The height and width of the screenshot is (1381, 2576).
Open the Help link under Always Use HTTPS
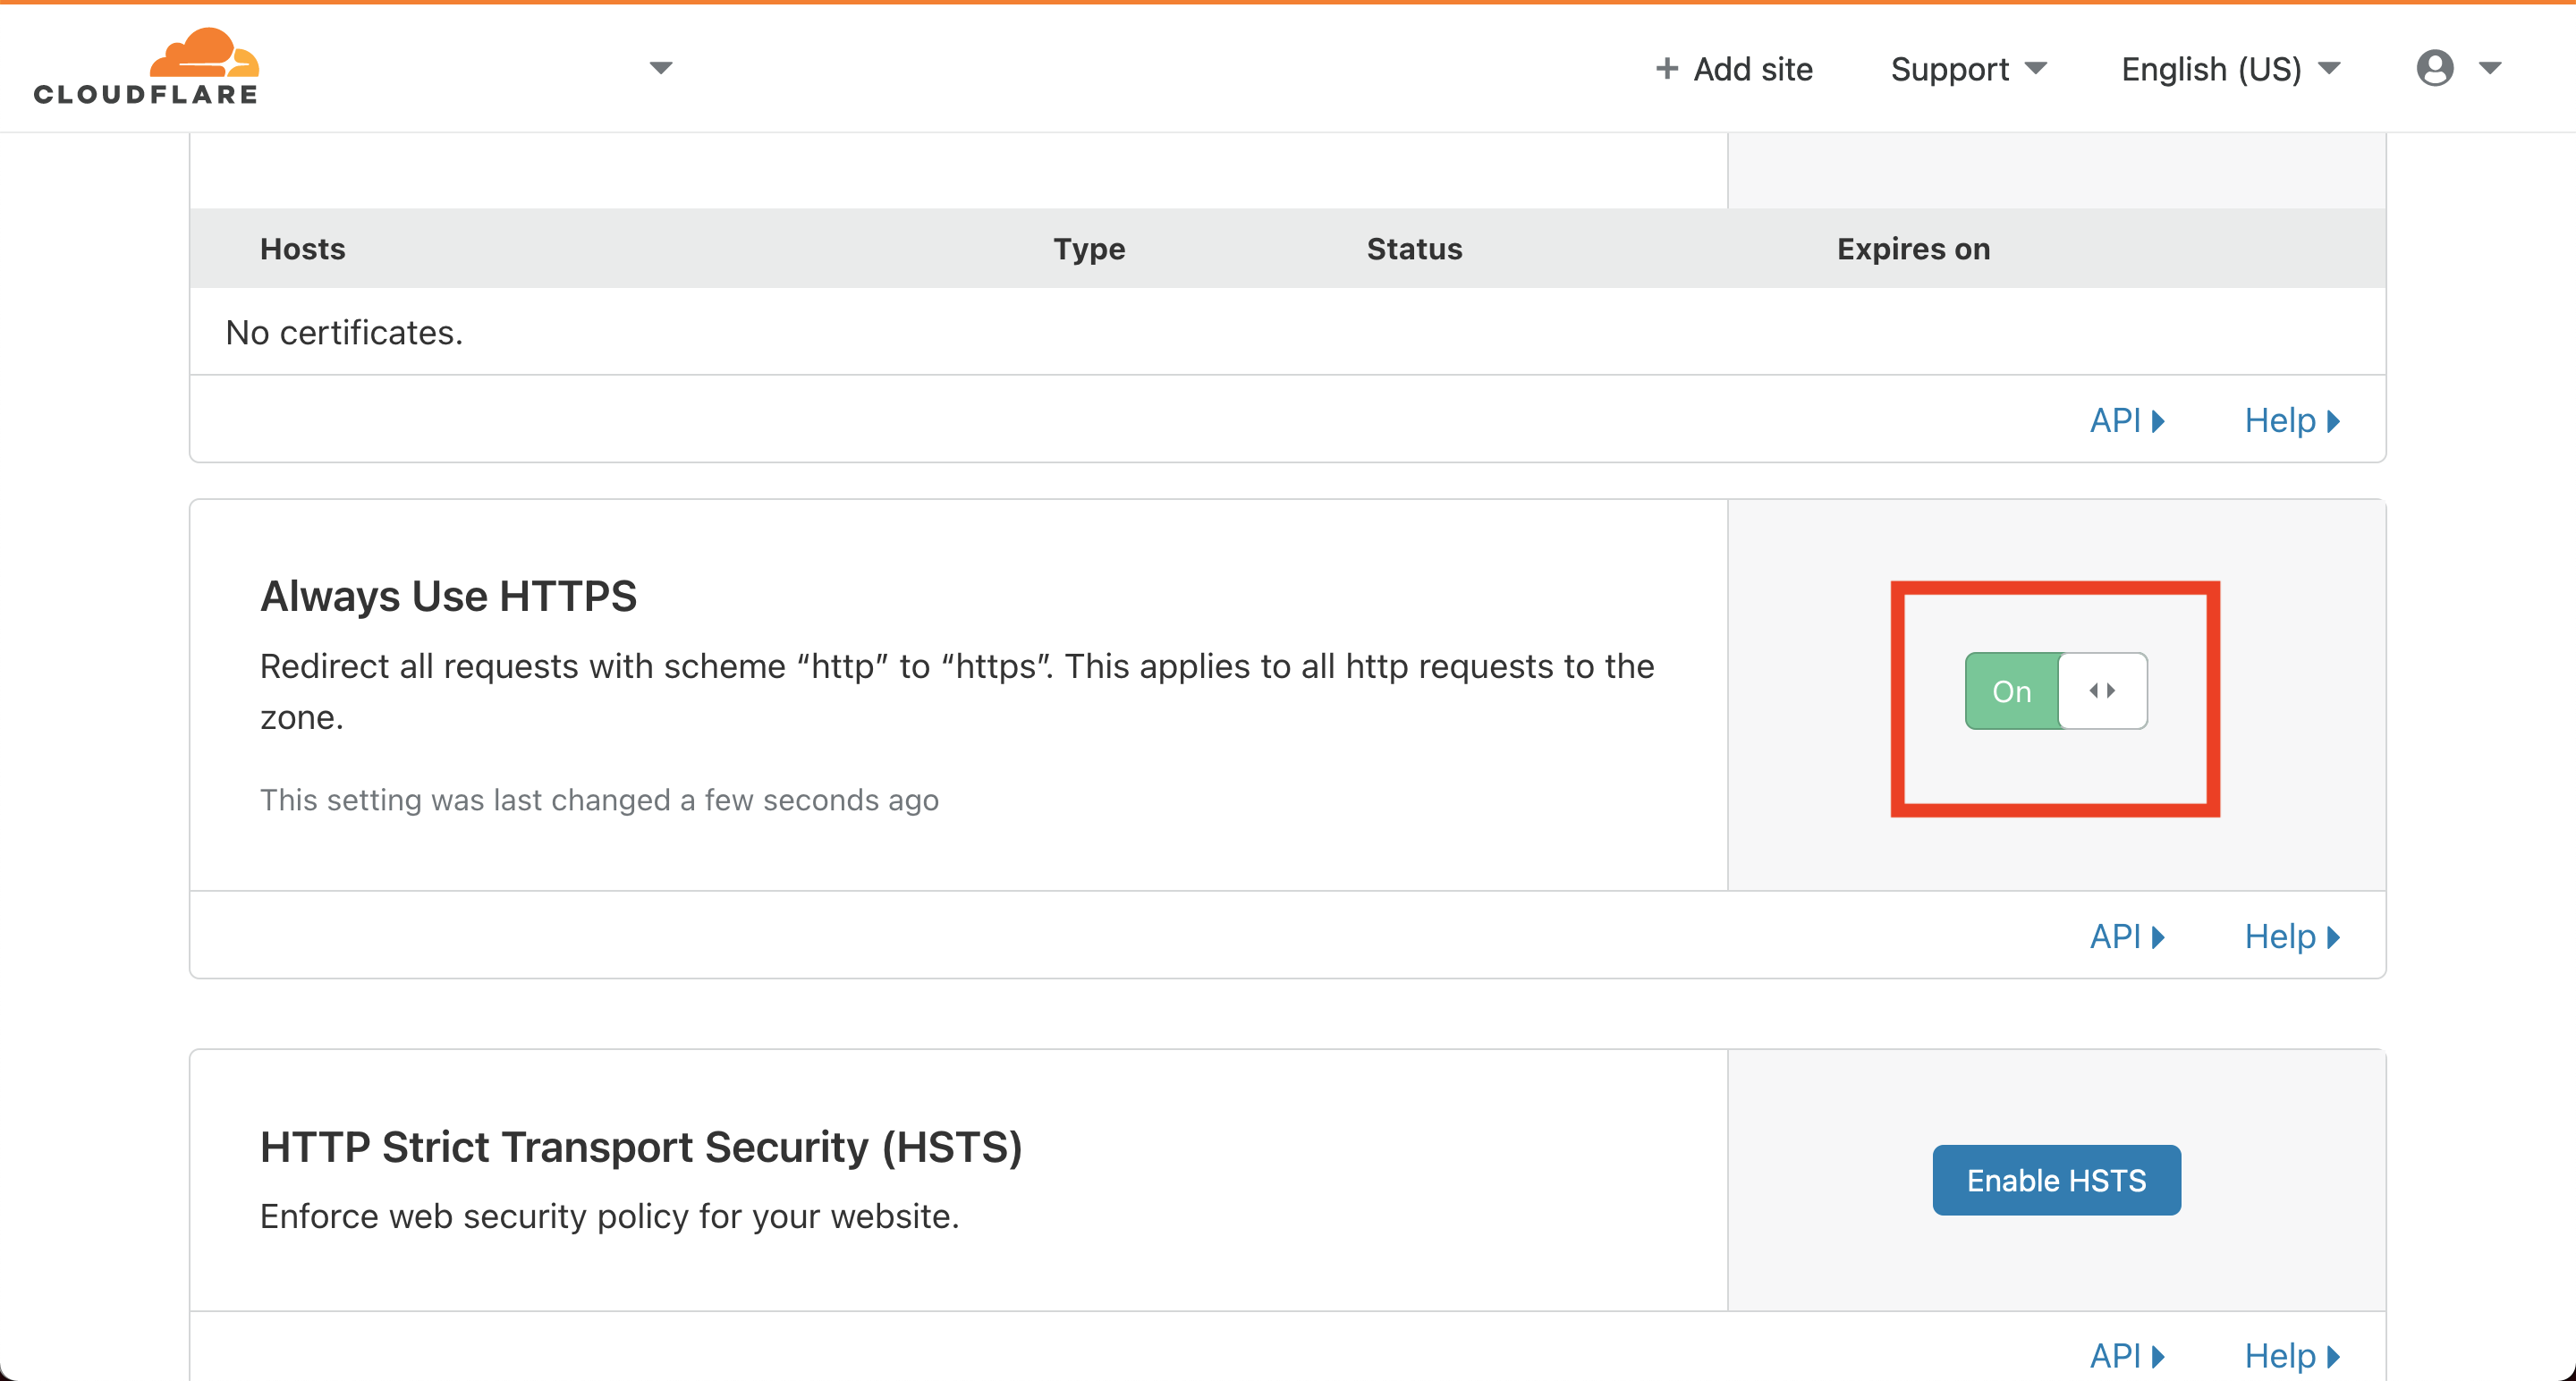[x=2292, y=937]
